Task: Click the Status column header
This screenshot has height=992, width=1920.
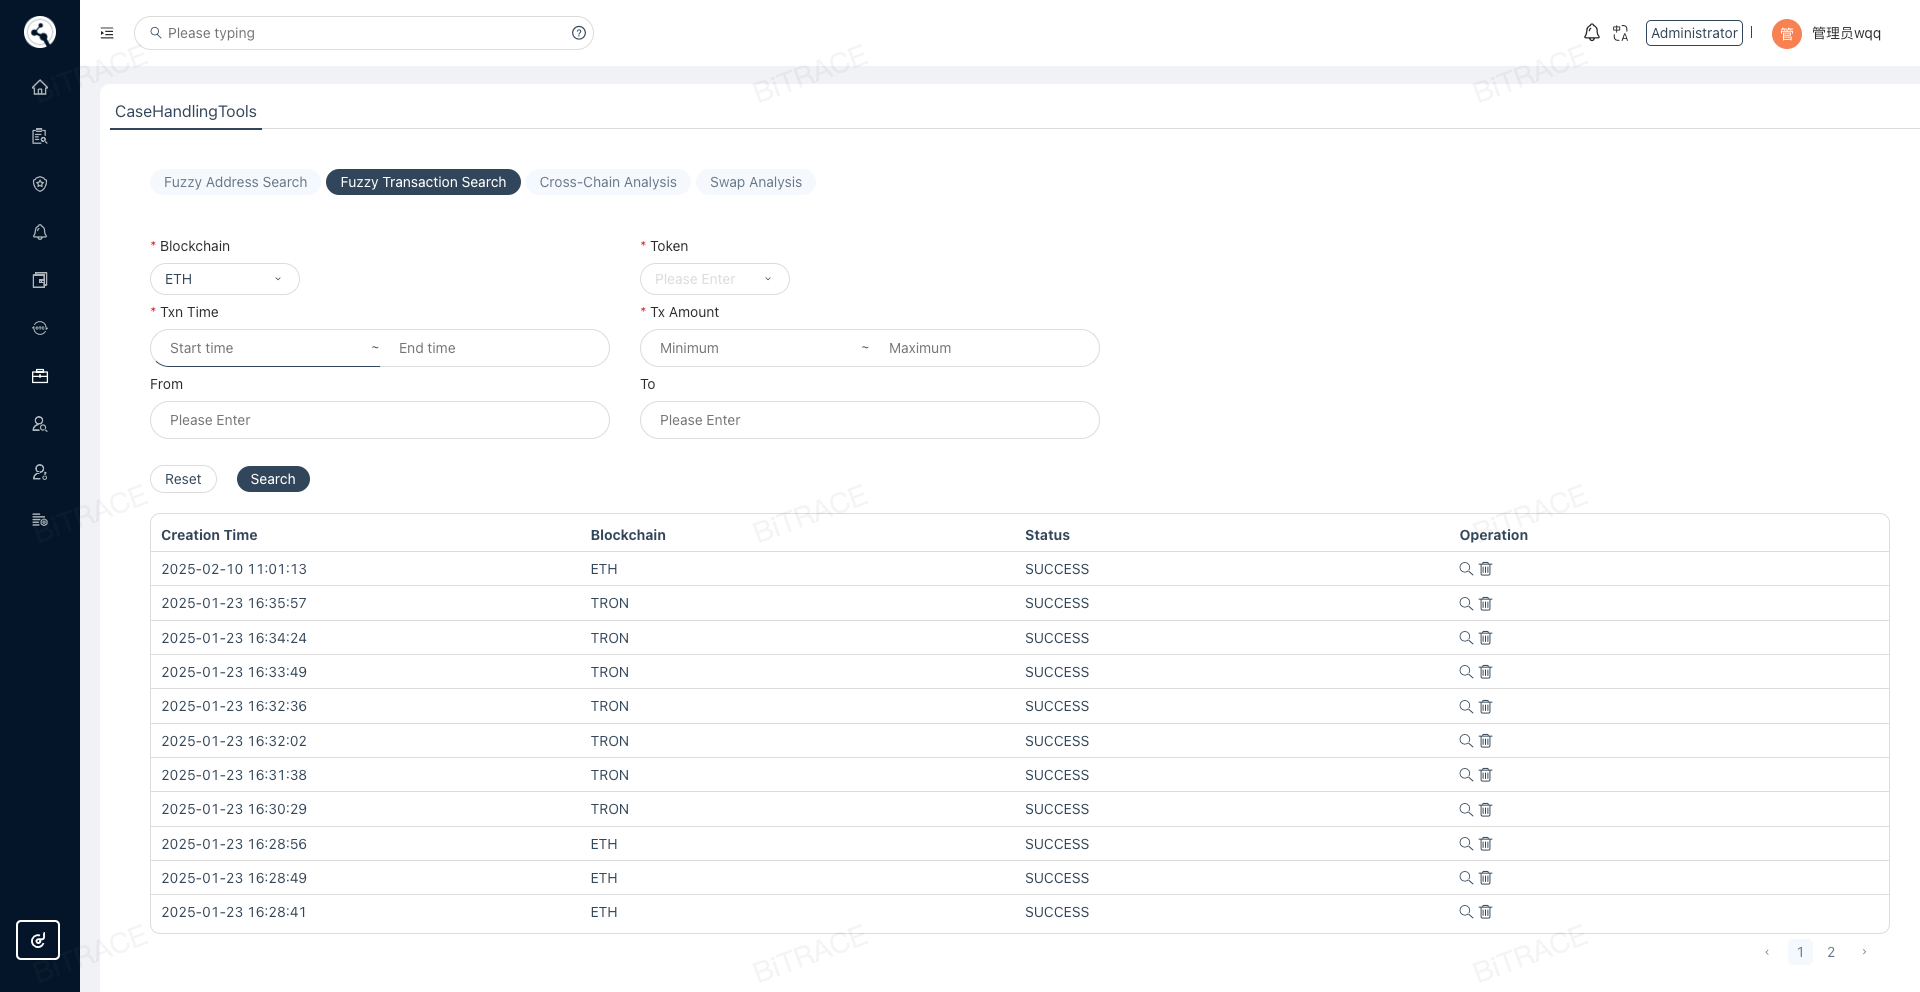Action: 1047,535
